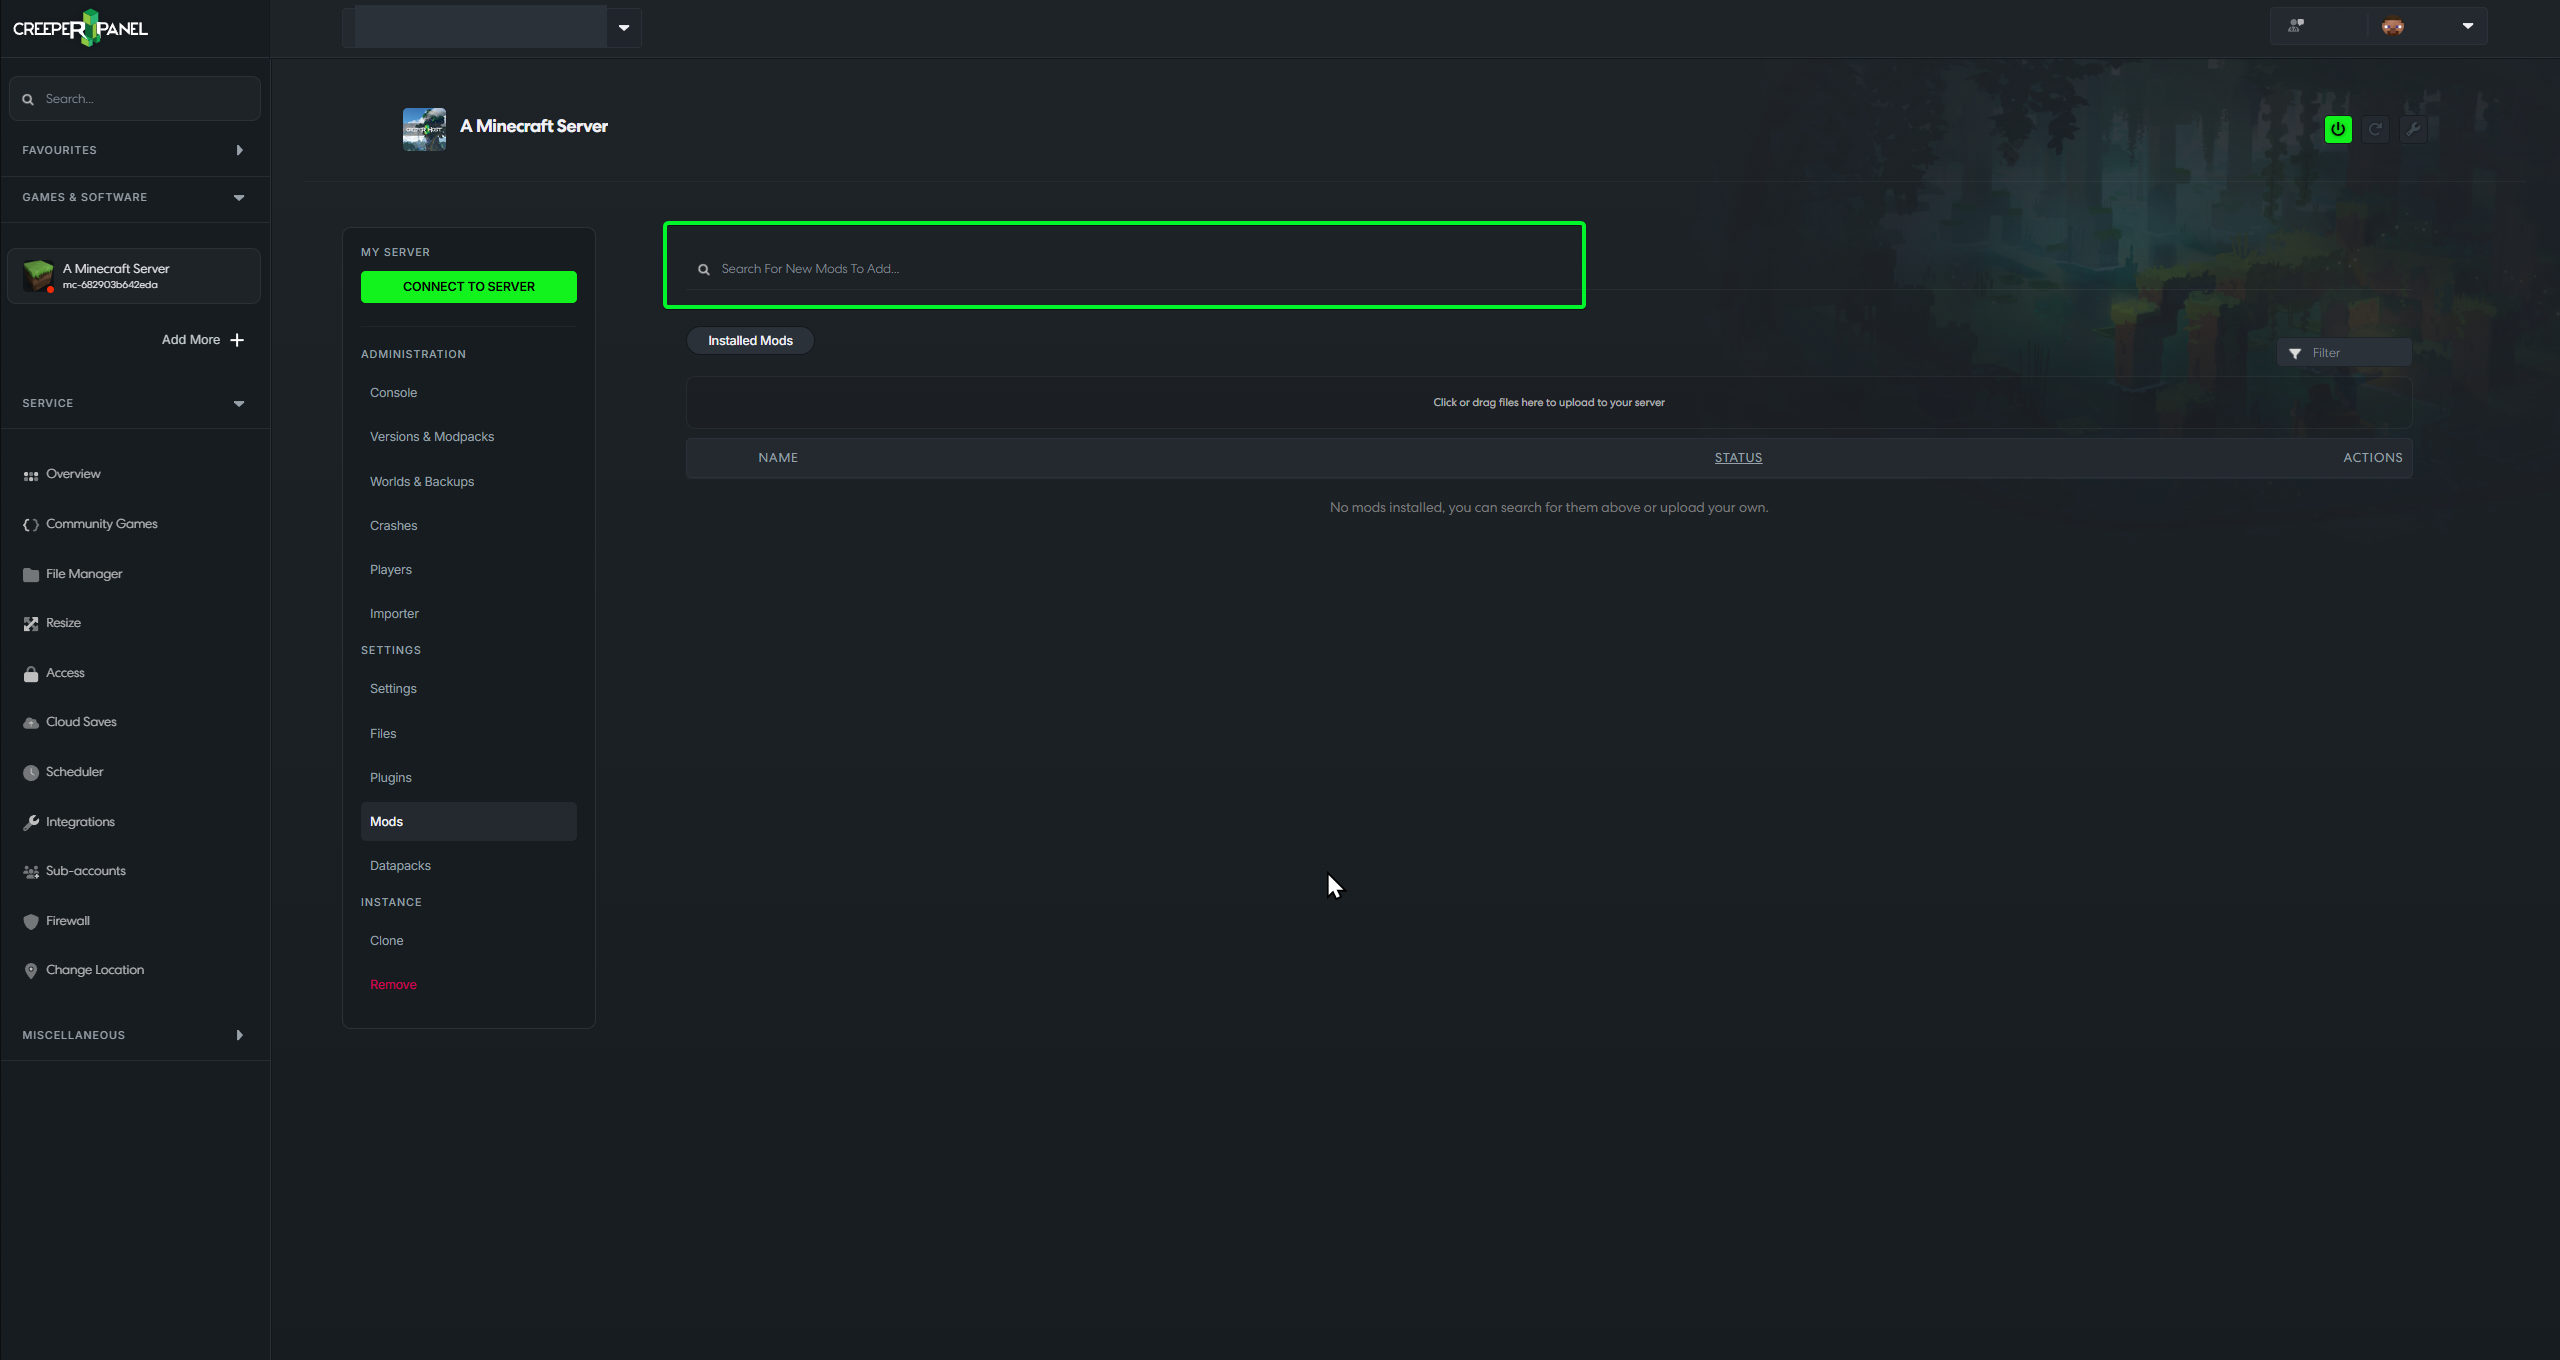Click the magnifier icon in the mod search
The height and width of the screenshot is (1360, 2560).
pos(704,270)
